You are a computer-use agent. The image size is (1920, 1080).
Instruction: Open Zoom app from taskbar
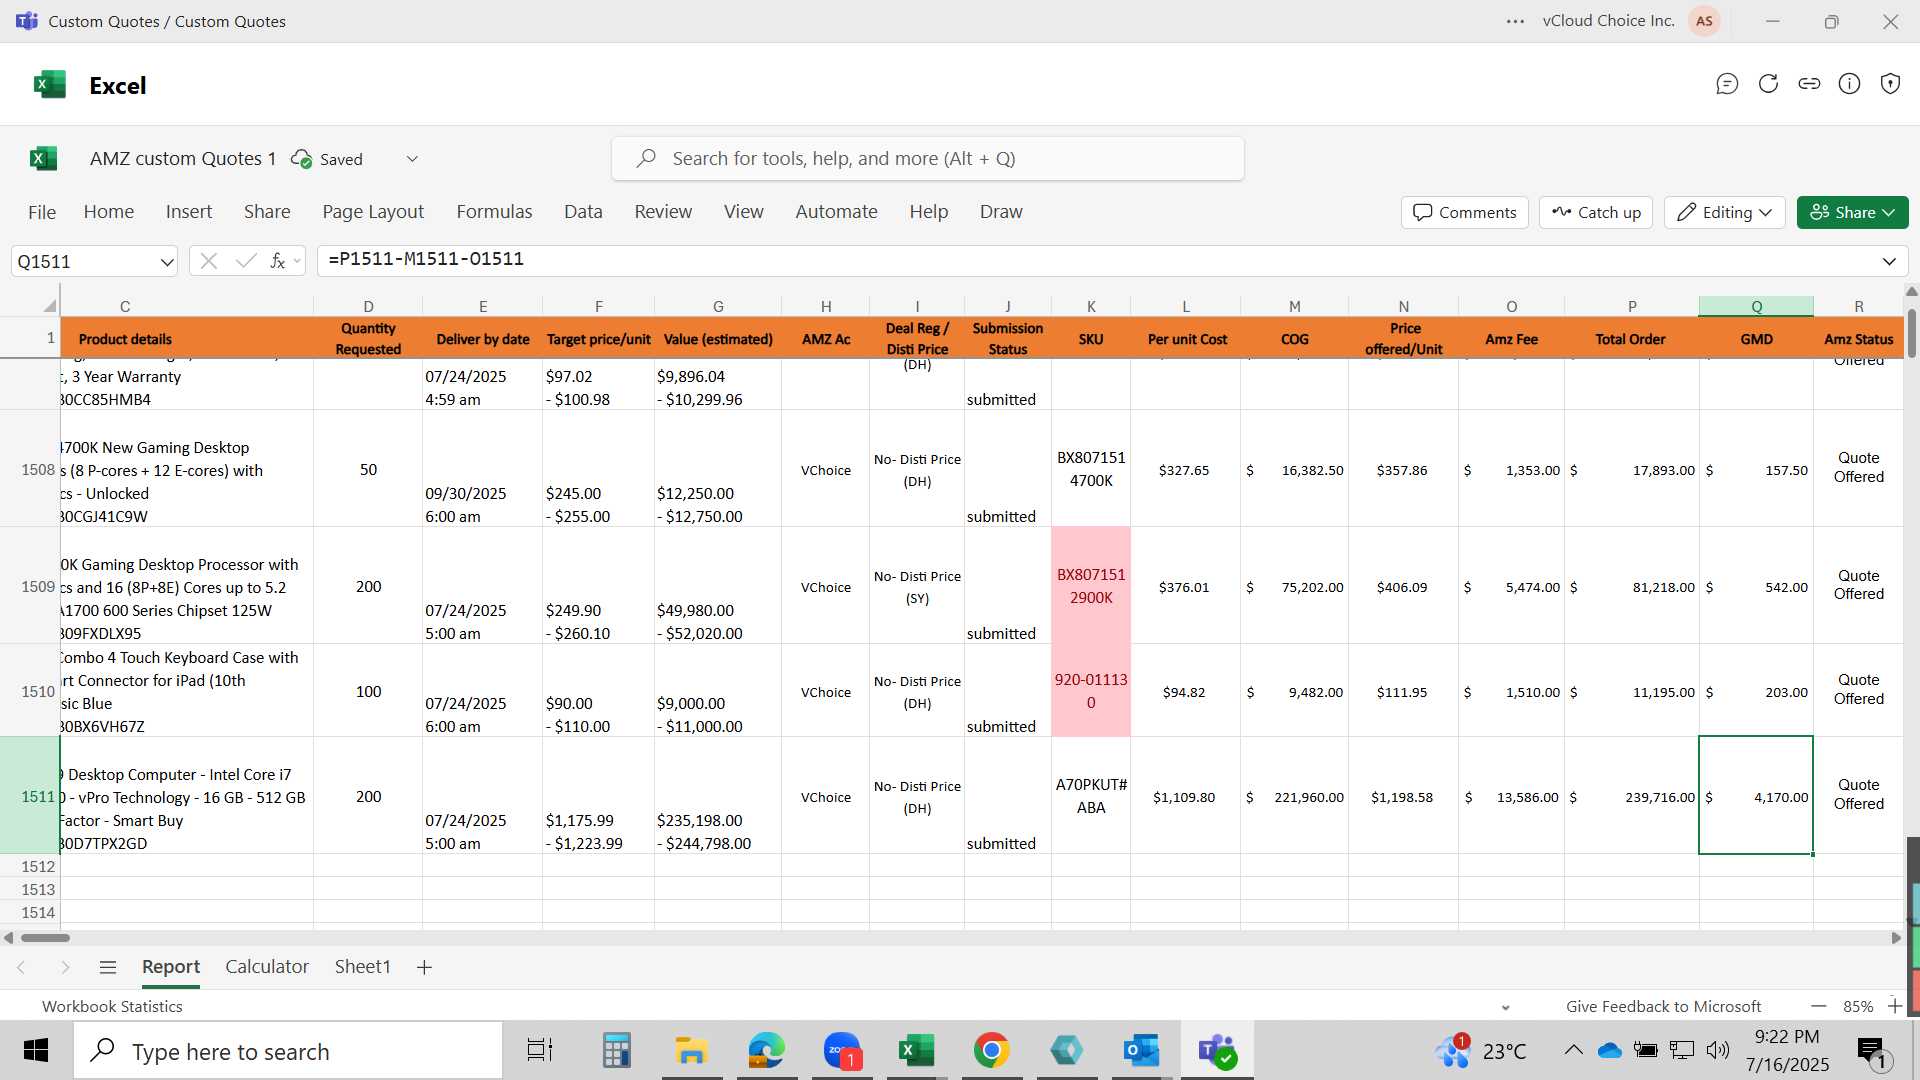pyautogui.click(x=842, y=1051)
